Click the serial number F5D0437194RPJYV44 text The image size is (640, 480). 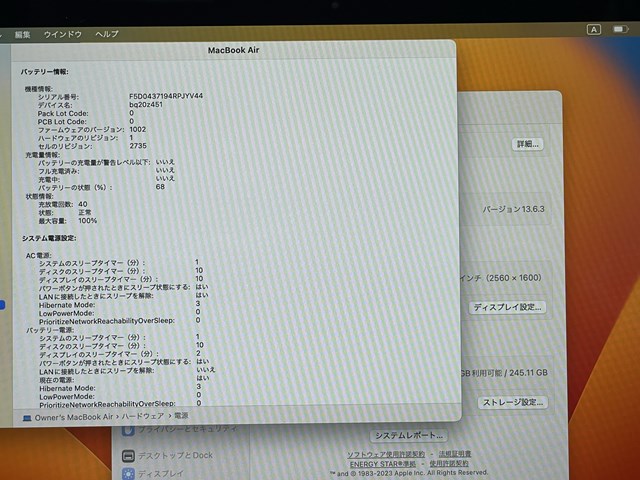point(166,96)
